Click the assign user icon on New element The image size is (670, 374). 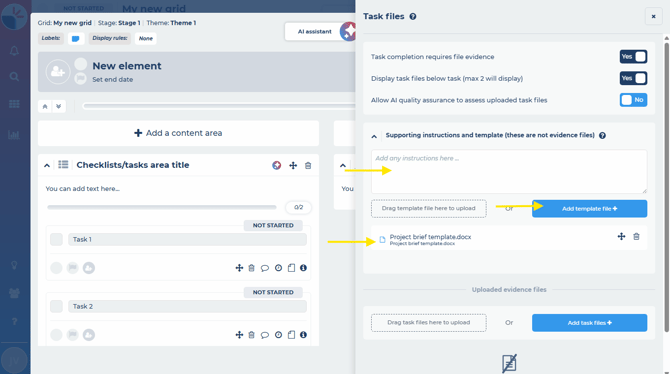pyautogui.click(x=58, y=71)
